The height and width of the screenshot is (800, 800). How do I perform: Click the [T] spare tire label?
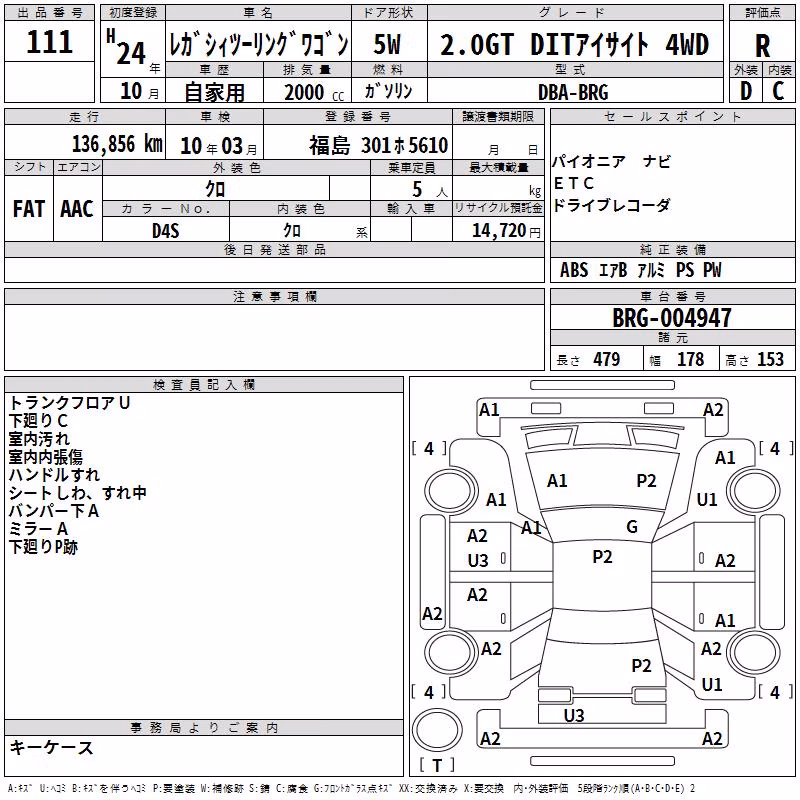437,765
